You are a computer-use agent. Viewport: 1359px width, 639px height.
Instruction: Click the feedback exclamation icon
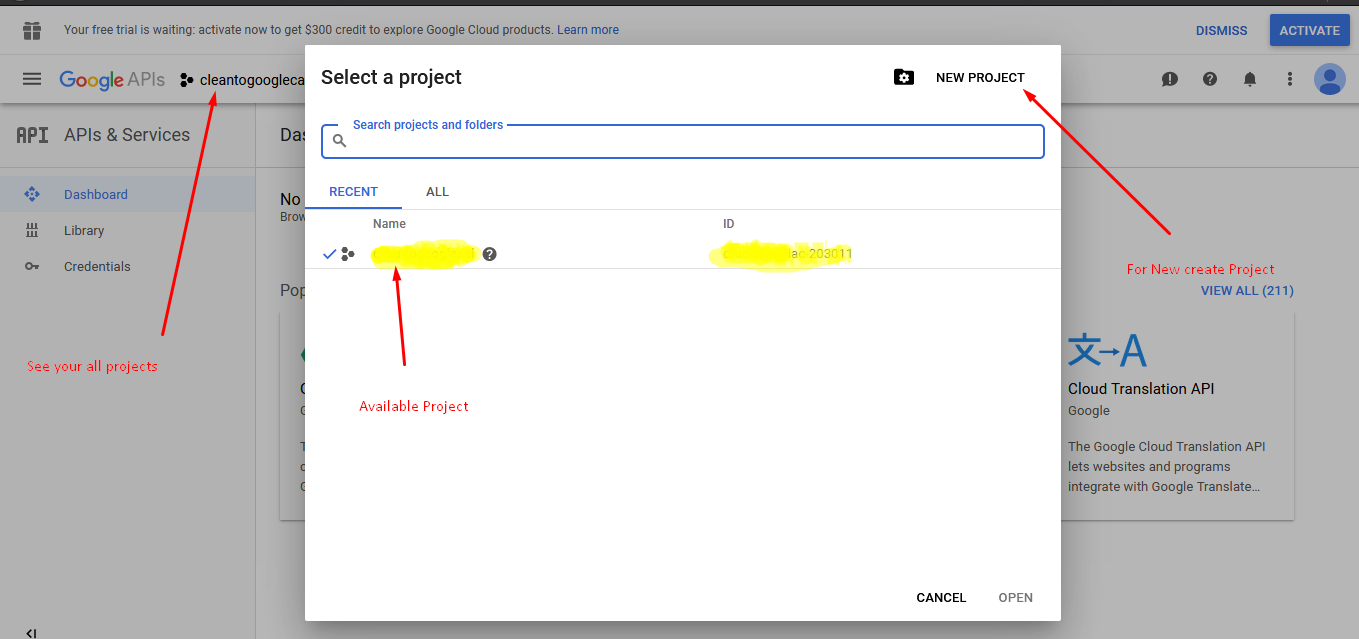pyautogui.click(x=1170, y=79)
